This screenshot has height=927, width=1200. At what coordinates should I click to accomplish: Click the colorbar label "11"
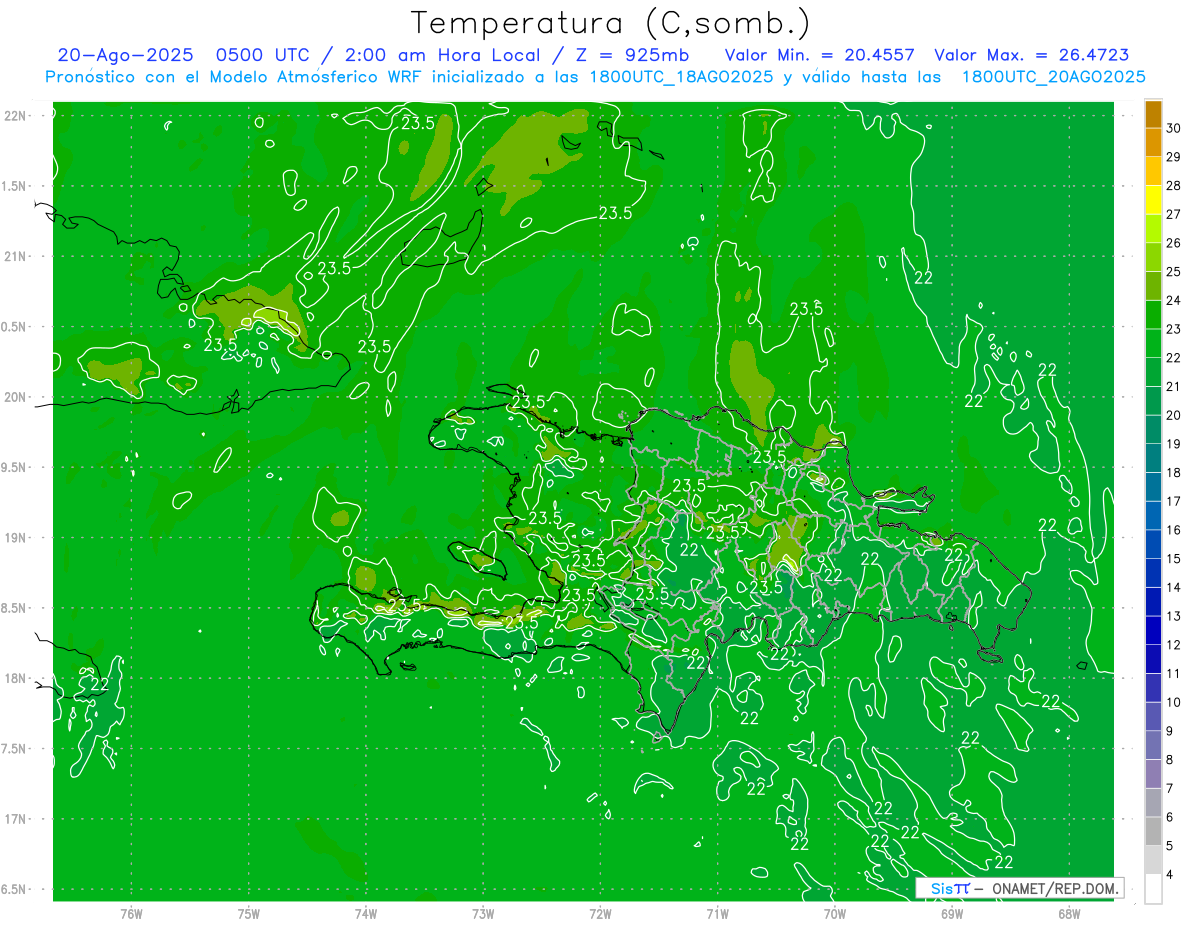pos(1173,674)
